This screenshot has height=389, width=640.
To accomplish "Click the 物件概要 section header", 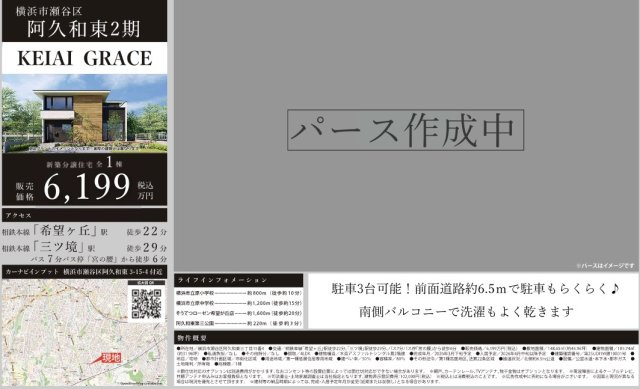I will (406, 338).
